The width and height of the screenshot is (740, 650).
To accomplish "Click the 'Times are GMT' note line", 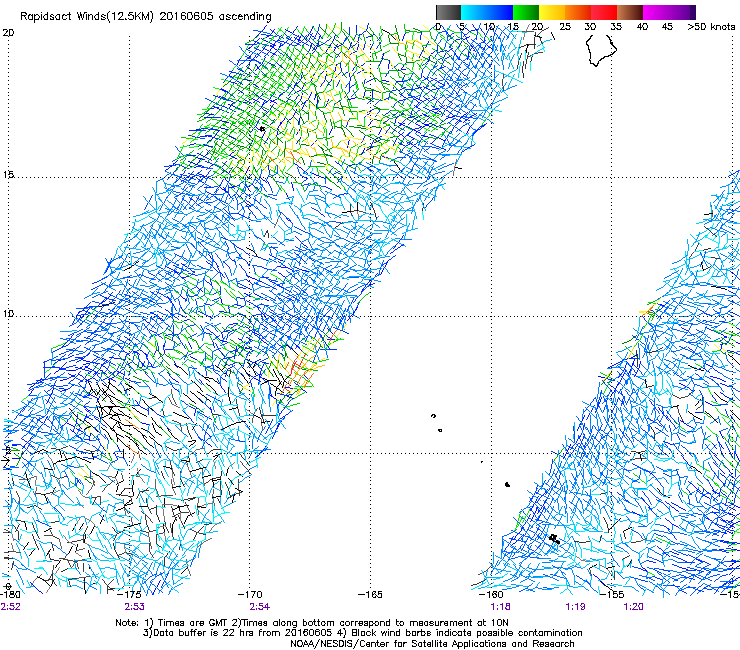I will point(312,623).
